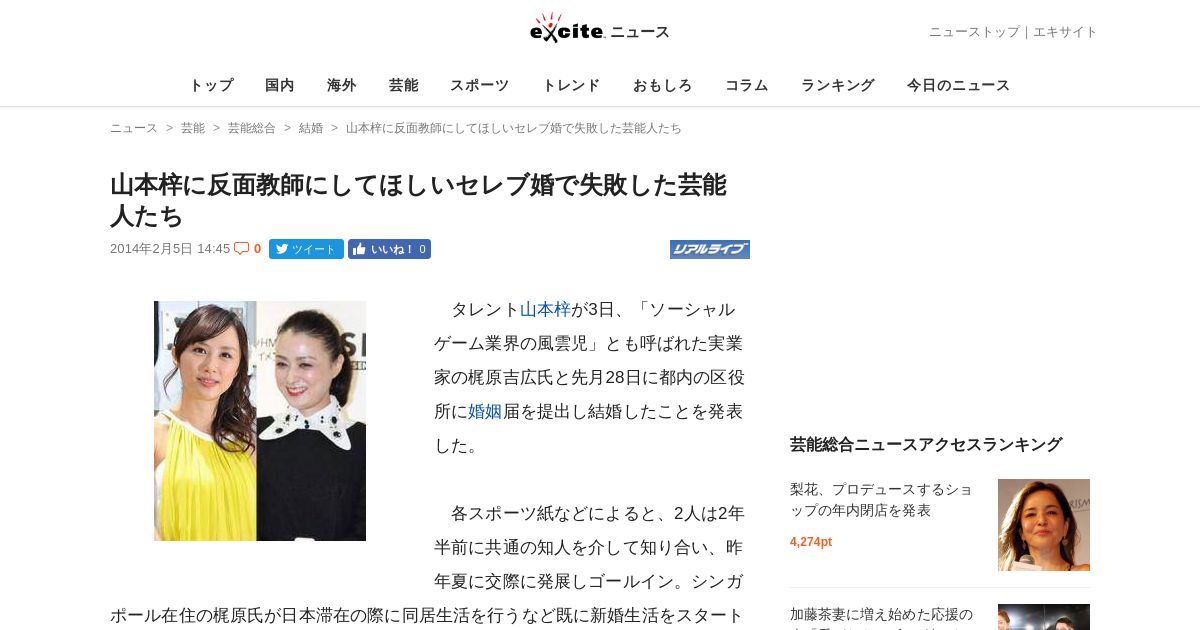Click the リアルライブ source logo
The height and width of the screenshot is (630, 1200).
point(710,249)
